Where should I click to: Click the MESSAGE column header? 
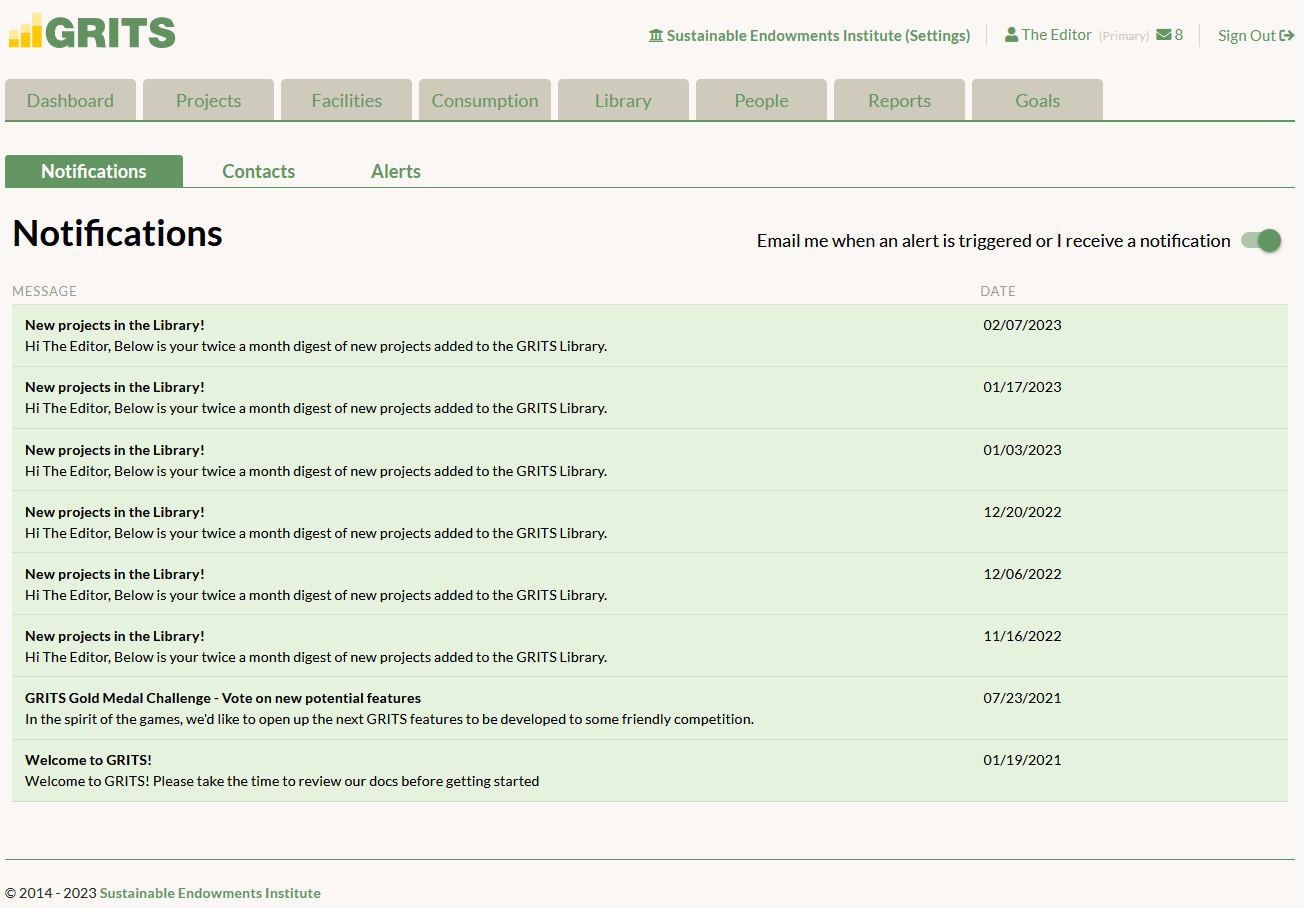pos(44,291)
